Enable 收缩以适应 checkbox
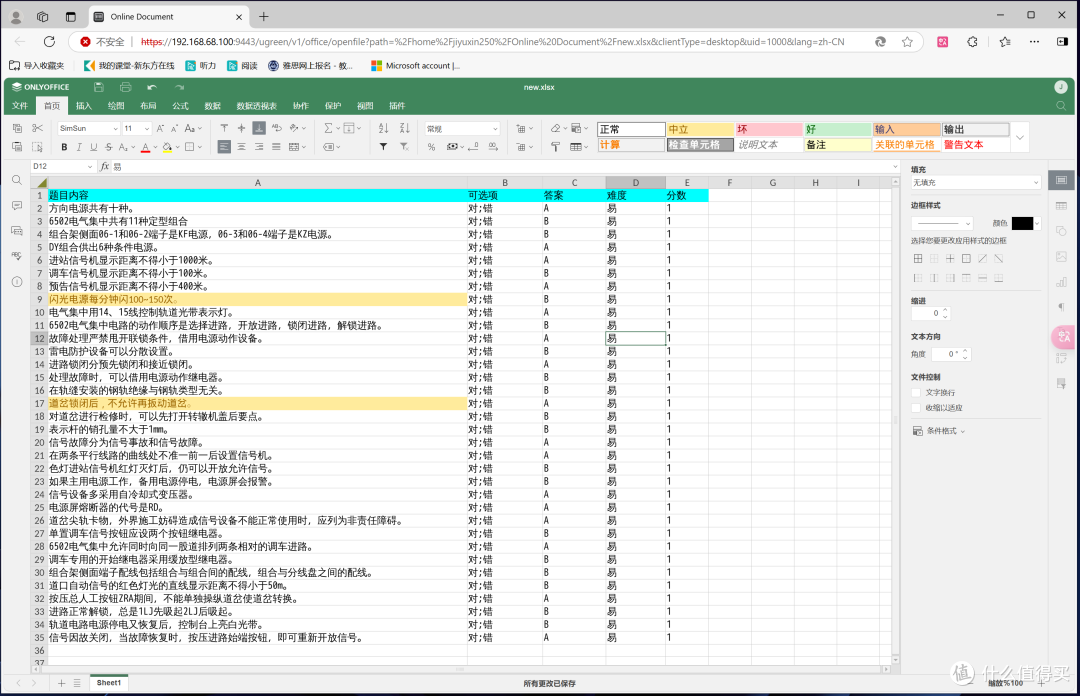The image size is (1080, 696). [x=916, y=408]
